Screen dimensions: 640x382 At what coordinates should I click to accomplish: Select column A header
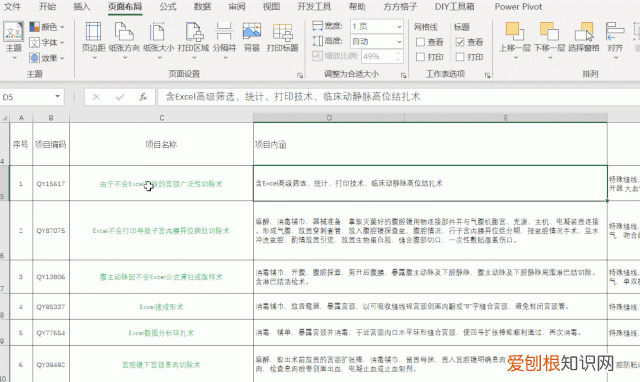21,118
